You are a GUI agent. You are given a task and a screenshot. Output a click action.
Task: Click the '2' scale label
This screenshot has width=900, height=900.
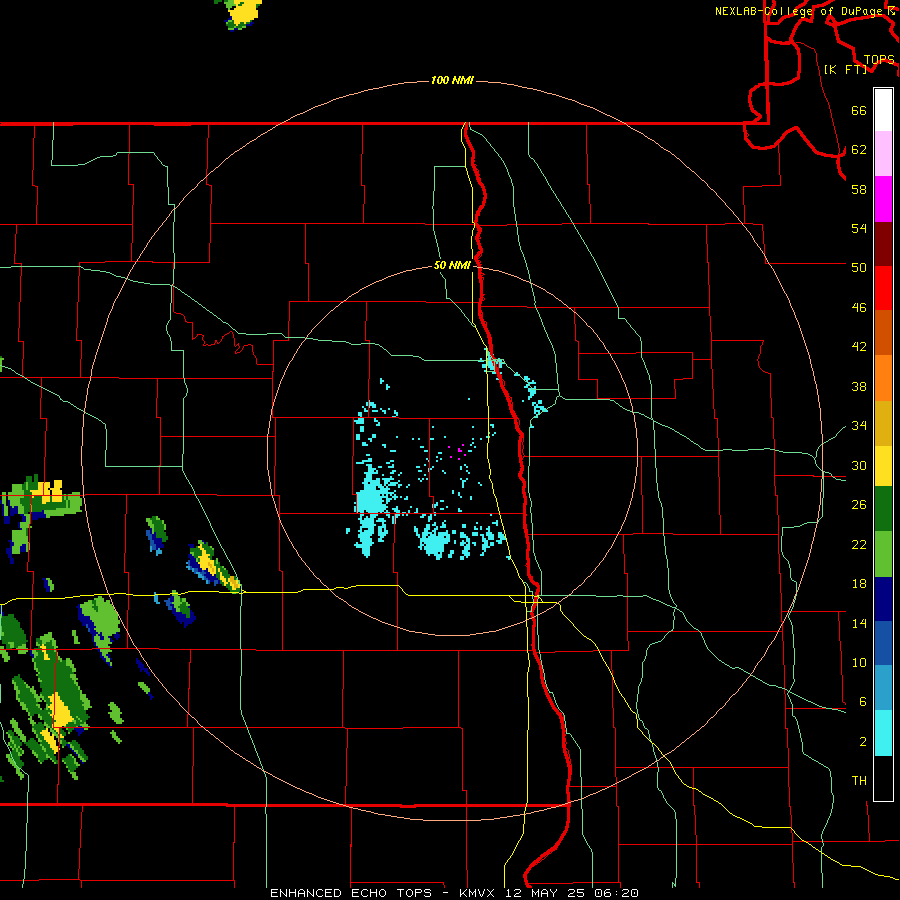tap(863, 741)
